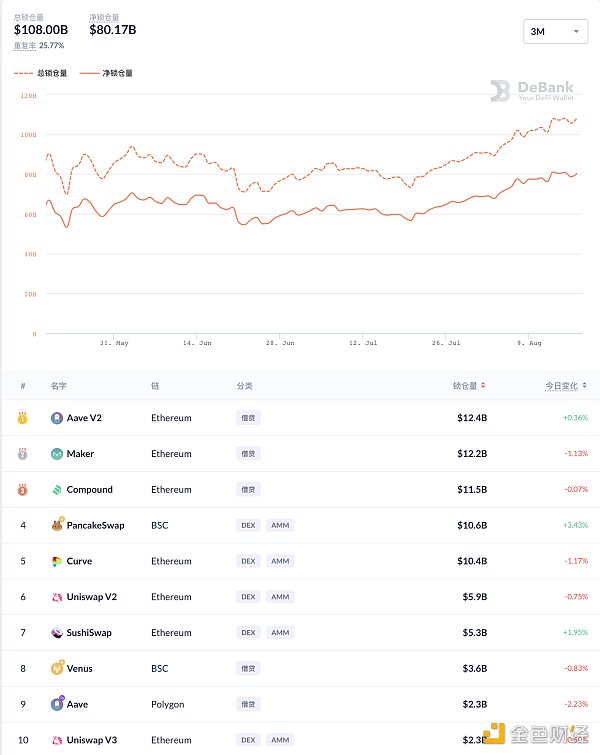Sort the table by 今日变化 column
Screen dimensions: 600x755
(x=566, y=385)
